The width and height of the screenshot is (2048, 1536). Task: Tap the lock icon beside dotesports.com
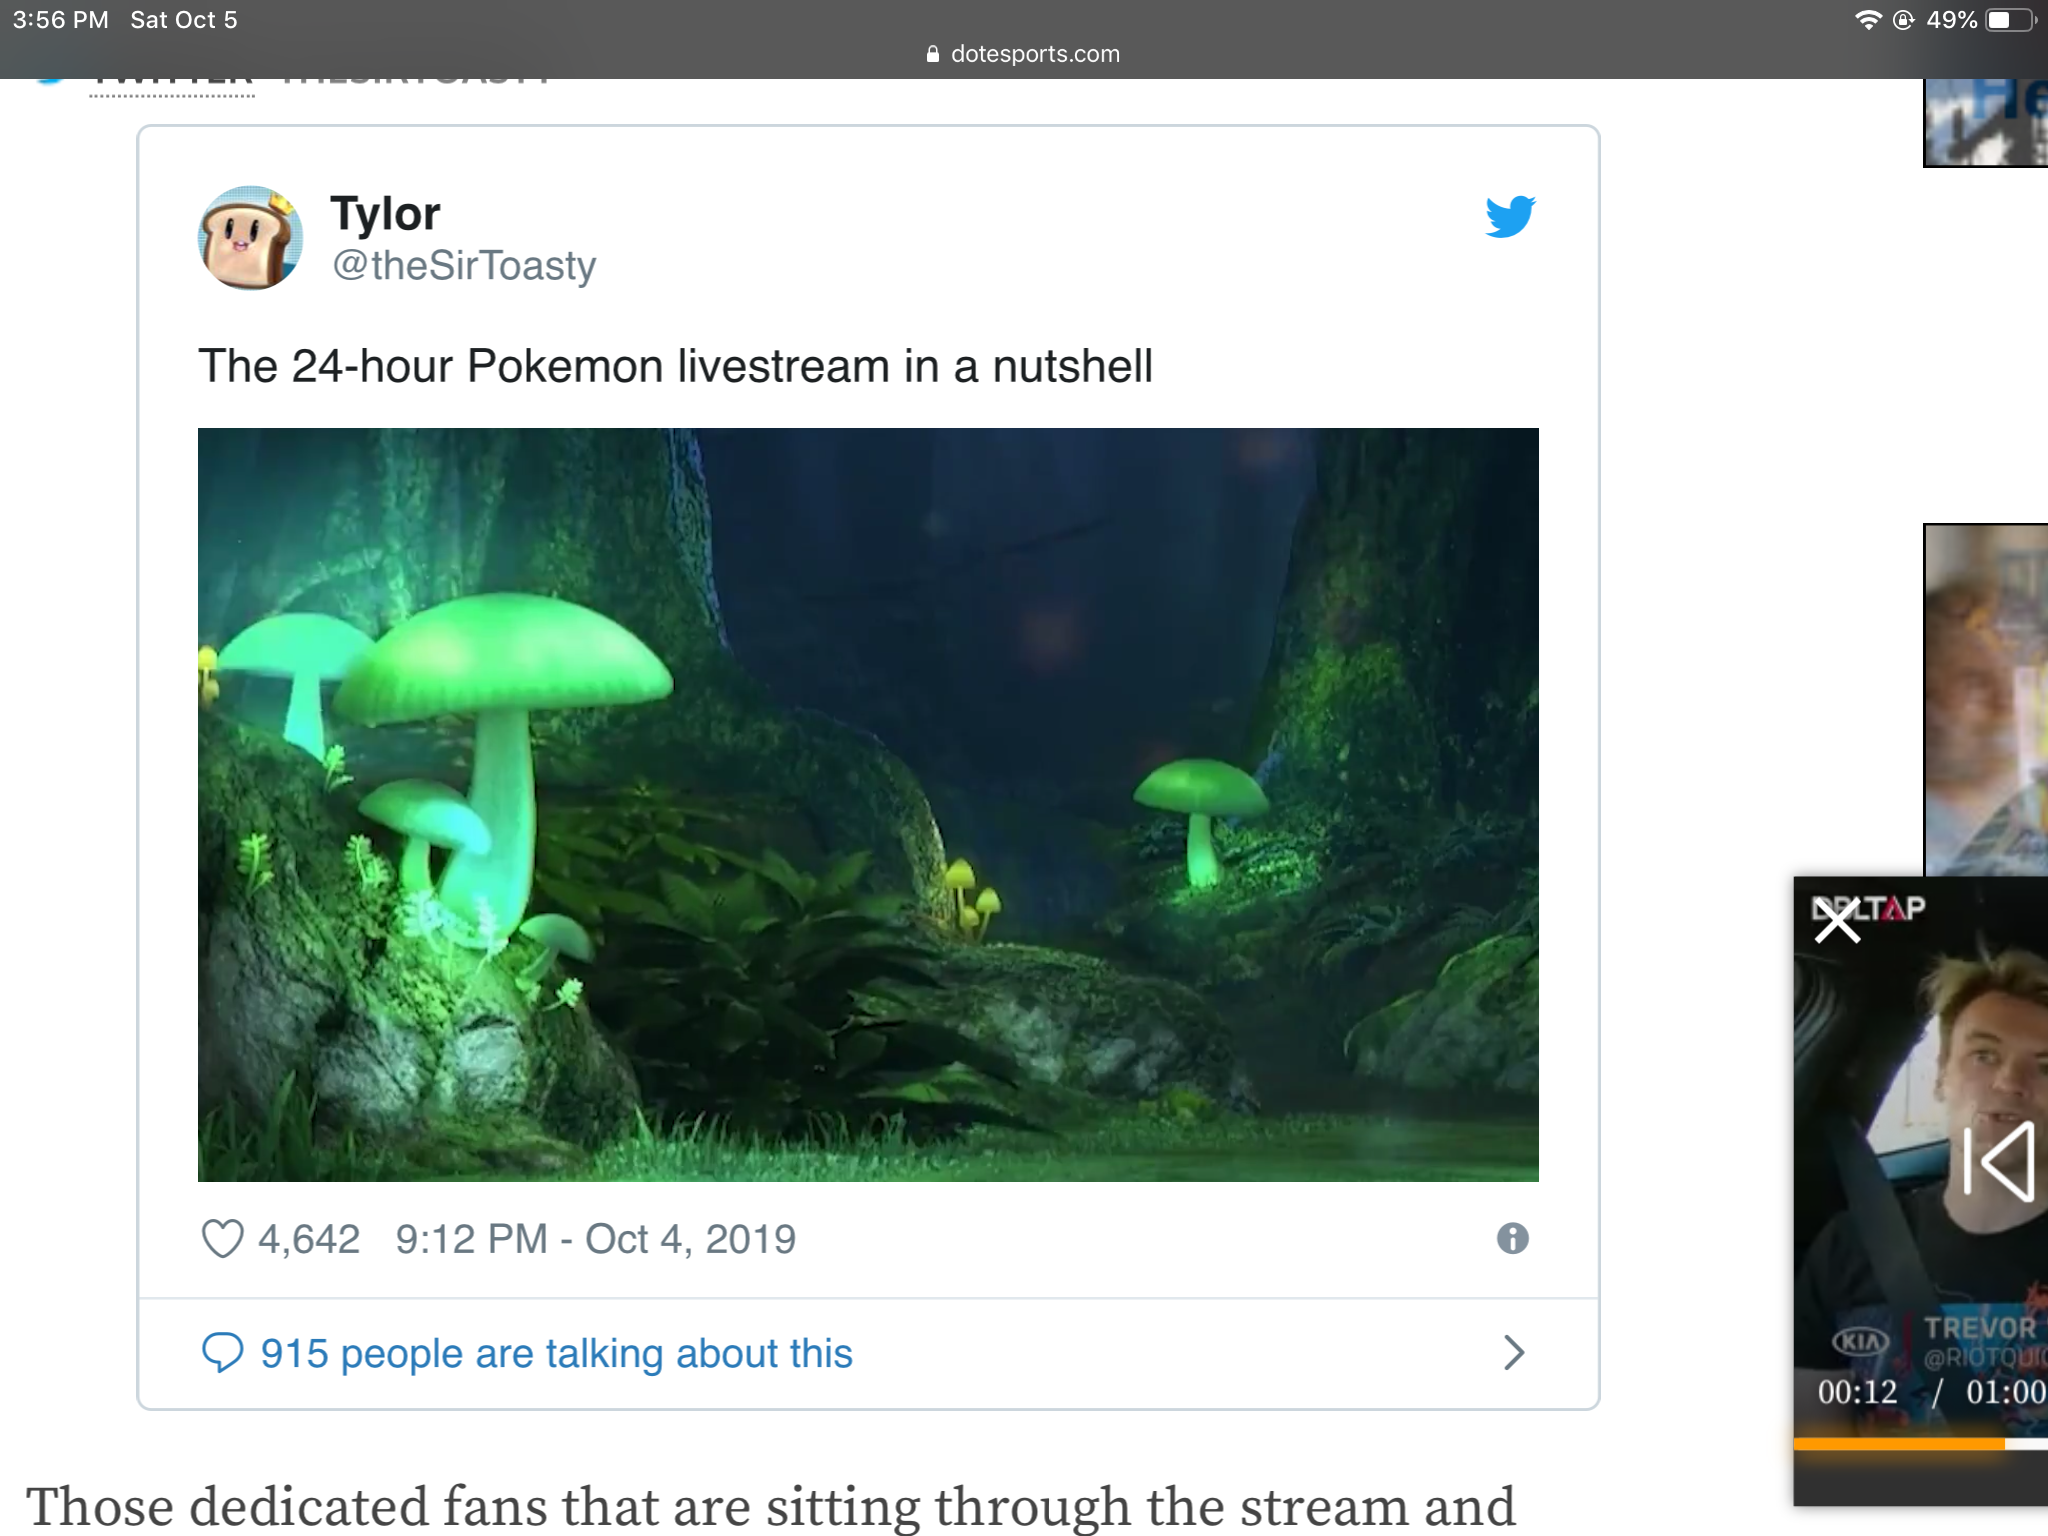tap(933, 54)
